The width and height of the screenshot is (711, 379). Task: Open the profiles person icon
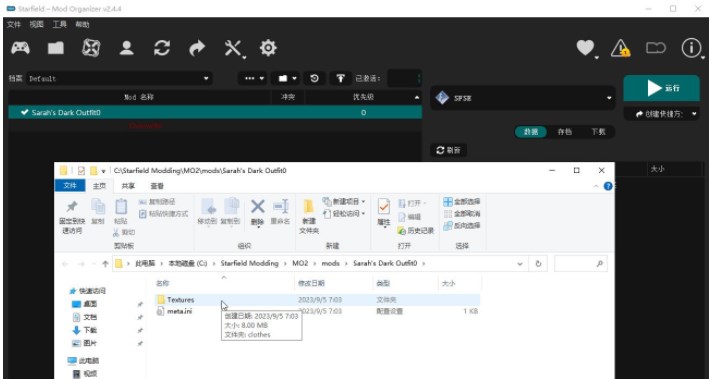[x=127, y=48]
